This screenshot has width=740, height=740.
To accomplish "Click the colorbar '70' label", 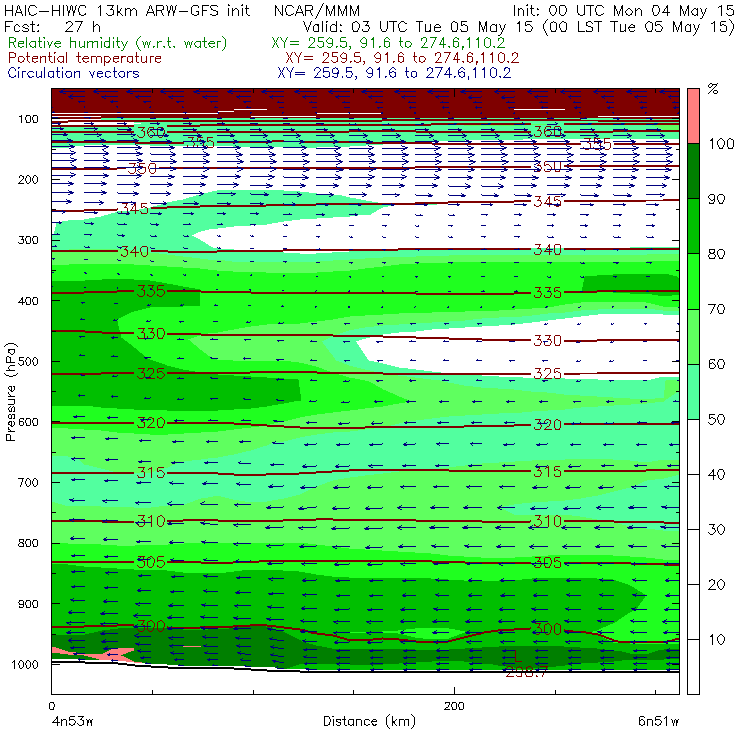I will [x=716, y=309].
